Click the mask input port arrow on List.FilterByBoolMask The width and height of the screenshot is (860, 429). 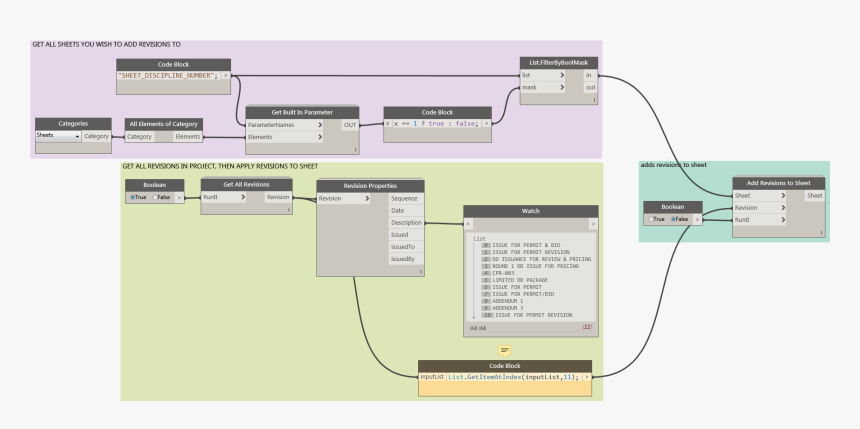pos(562,87)
